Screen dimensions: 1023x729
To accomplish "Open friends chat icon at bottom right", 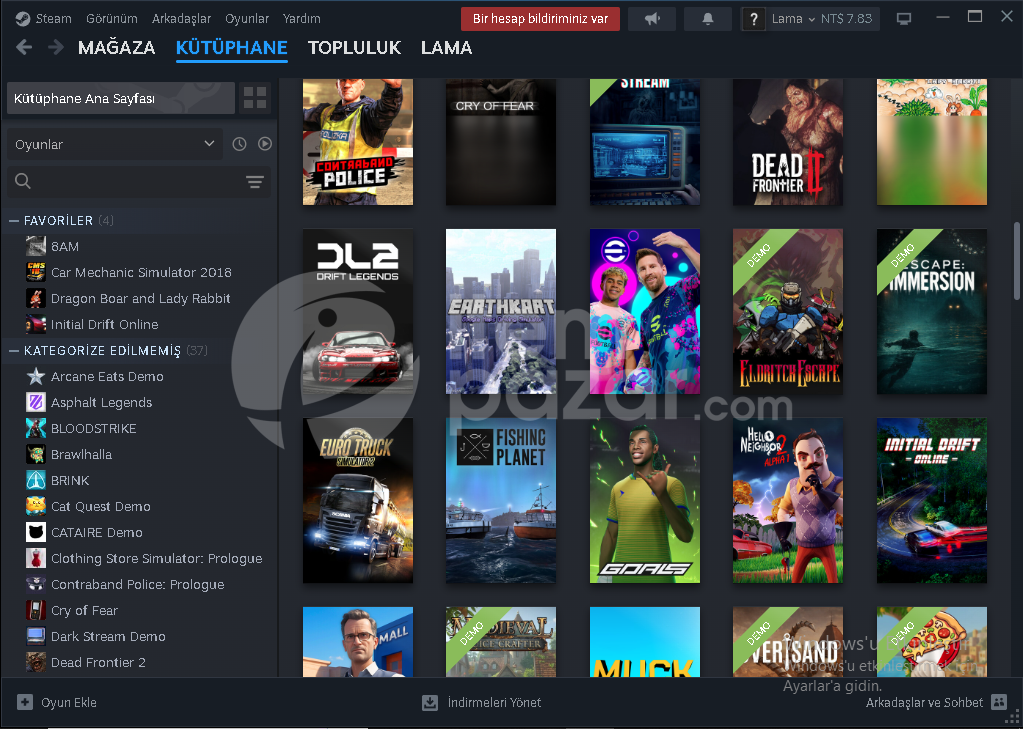I will tap(999, 702).
